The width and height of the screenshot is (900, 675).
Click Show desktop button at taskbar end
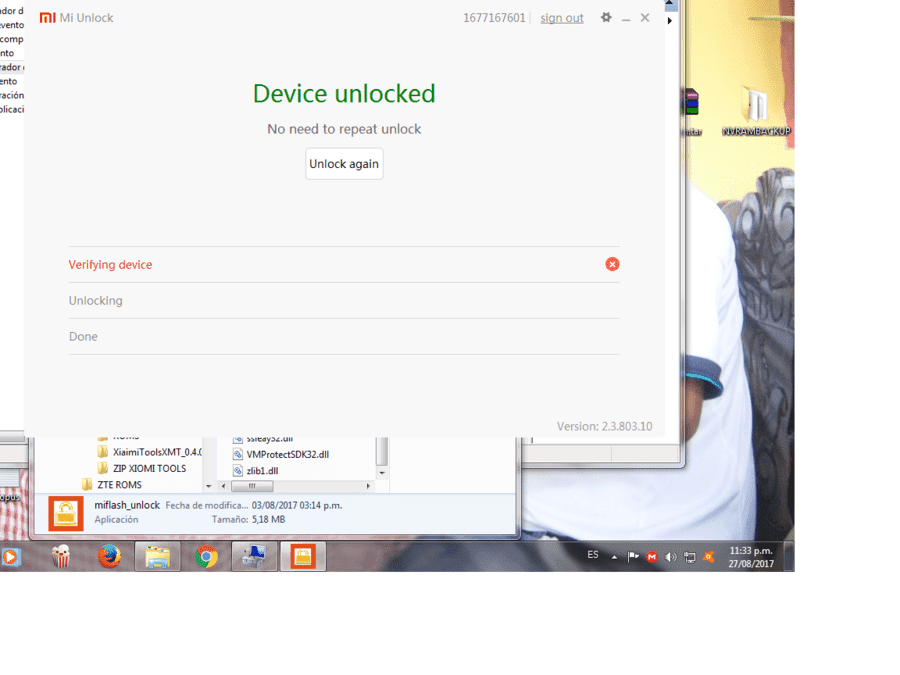click(789, 556)
